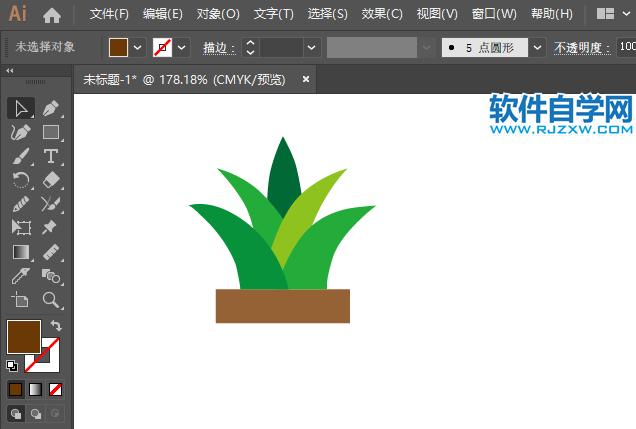
Task: Select the Selection (arrow) tool
Action: point(21,108)
